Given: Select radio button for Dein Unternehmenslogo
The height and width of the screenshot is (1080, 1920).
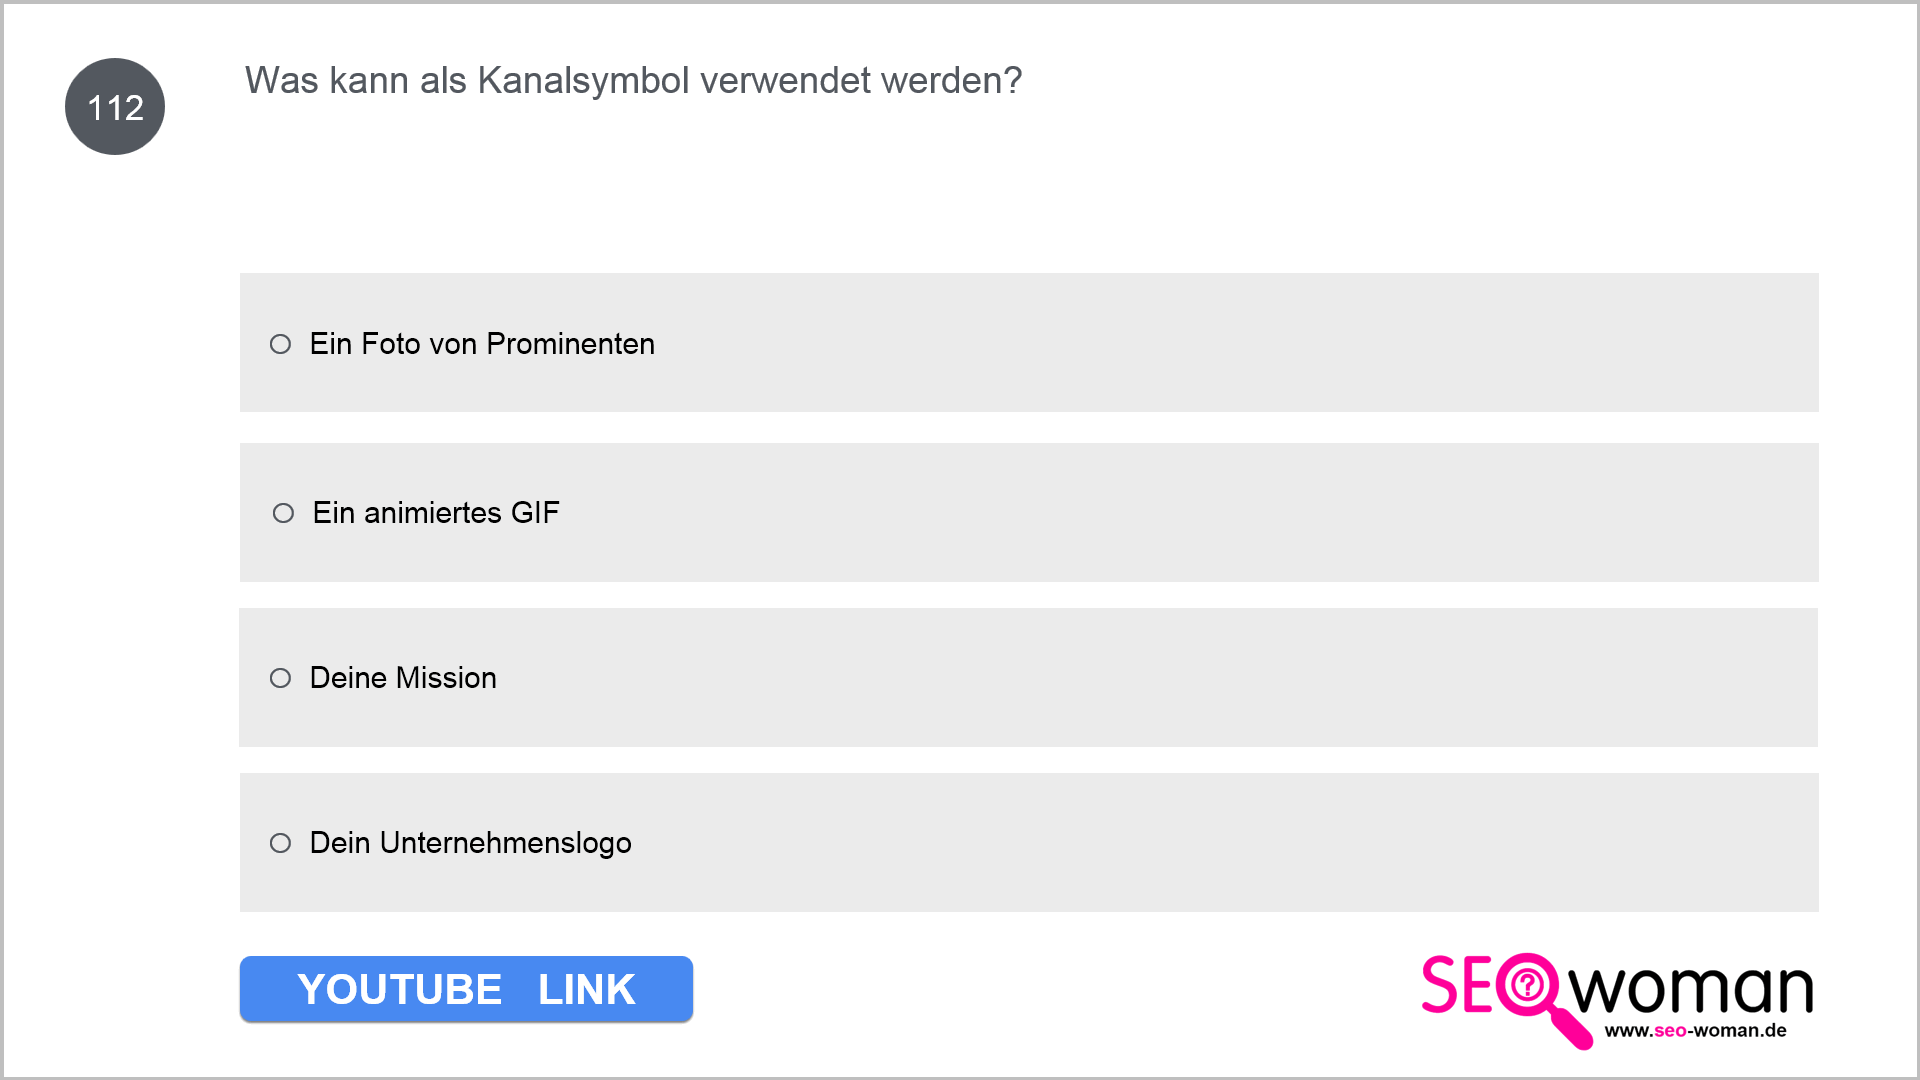Looking at the screenshot, I should [x=280, y=843].
